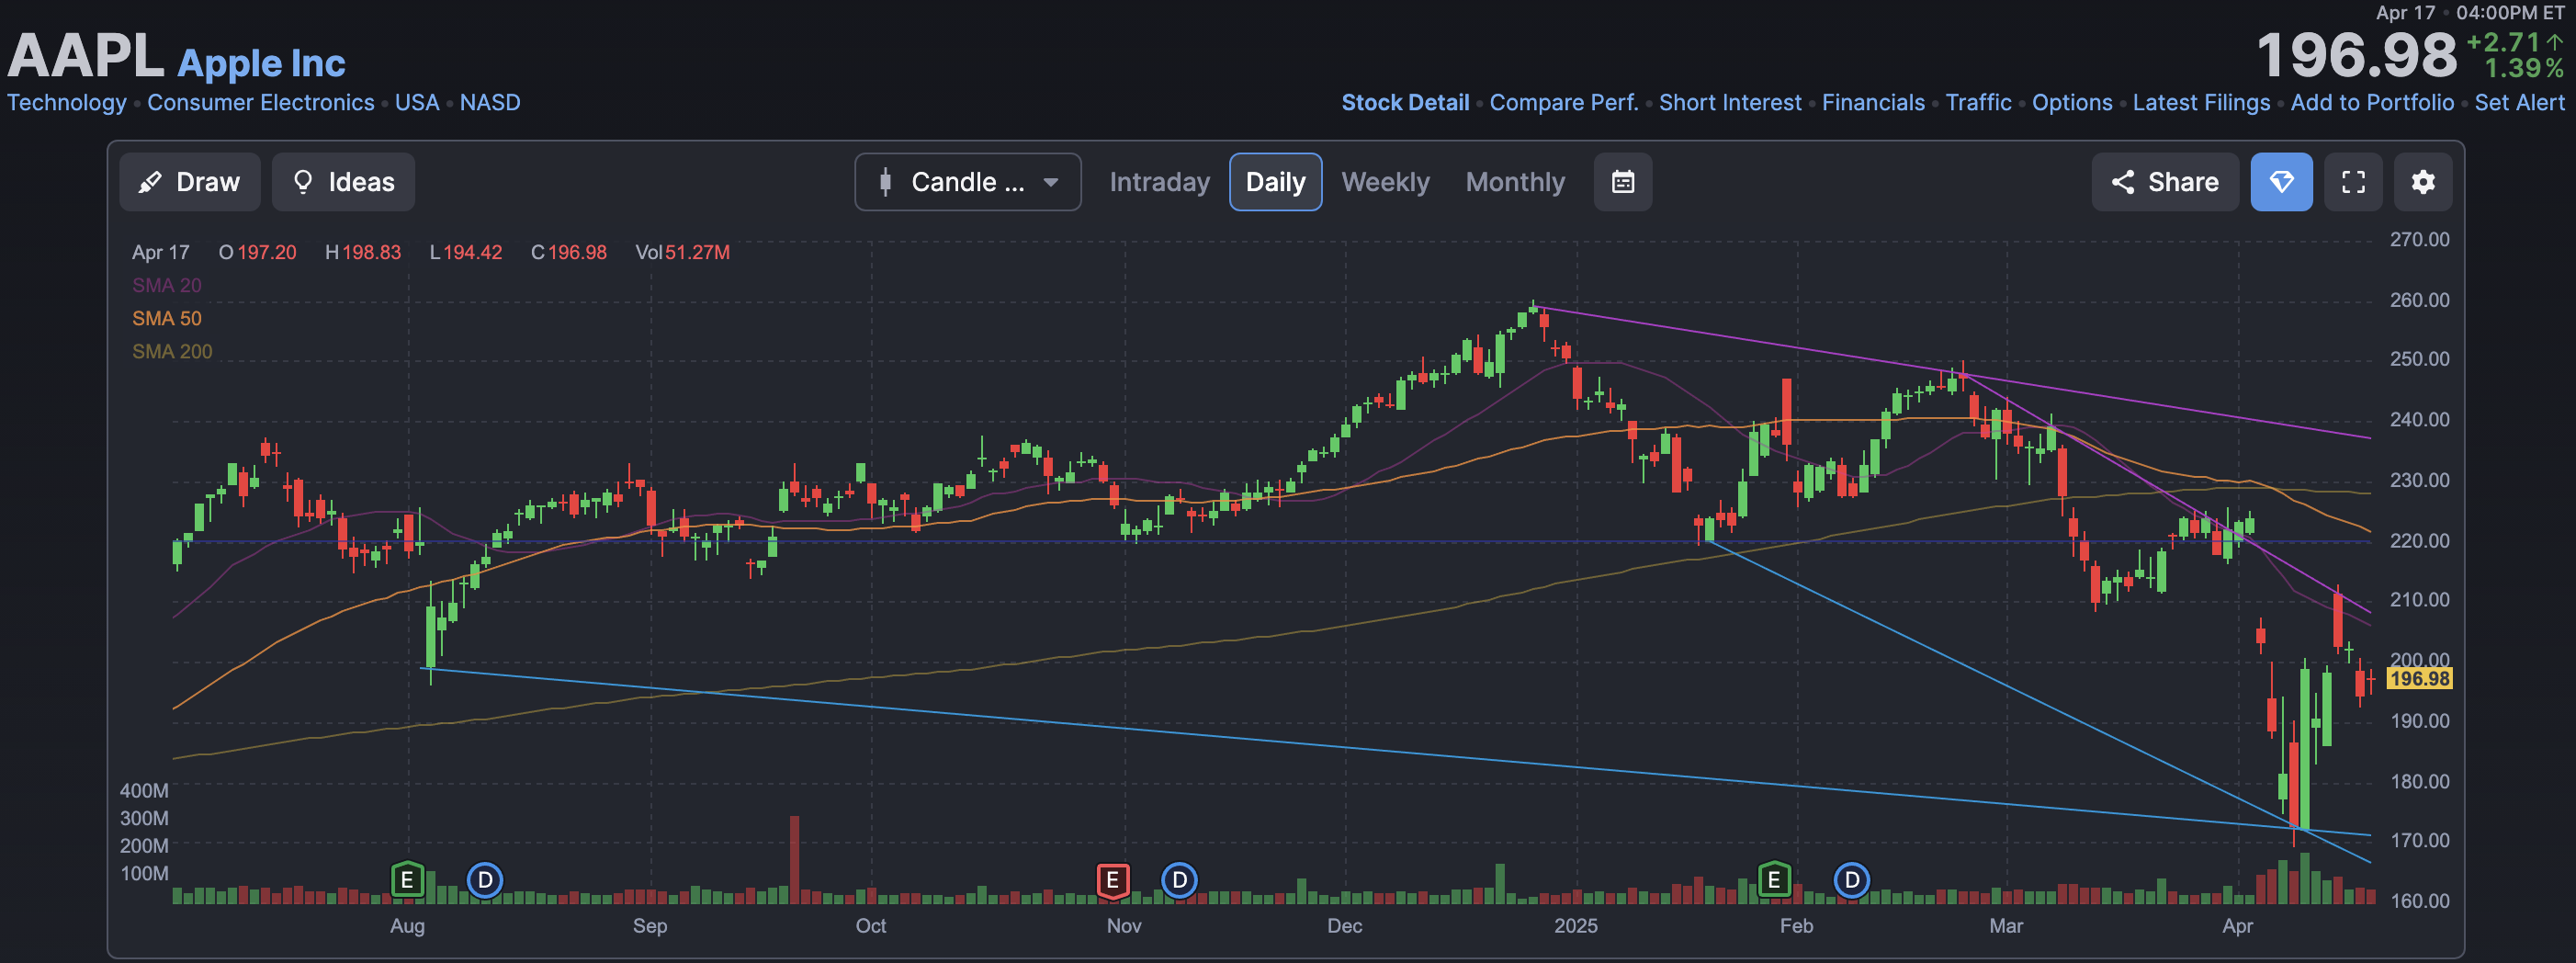Open the Technology sector link

[67, 103]
